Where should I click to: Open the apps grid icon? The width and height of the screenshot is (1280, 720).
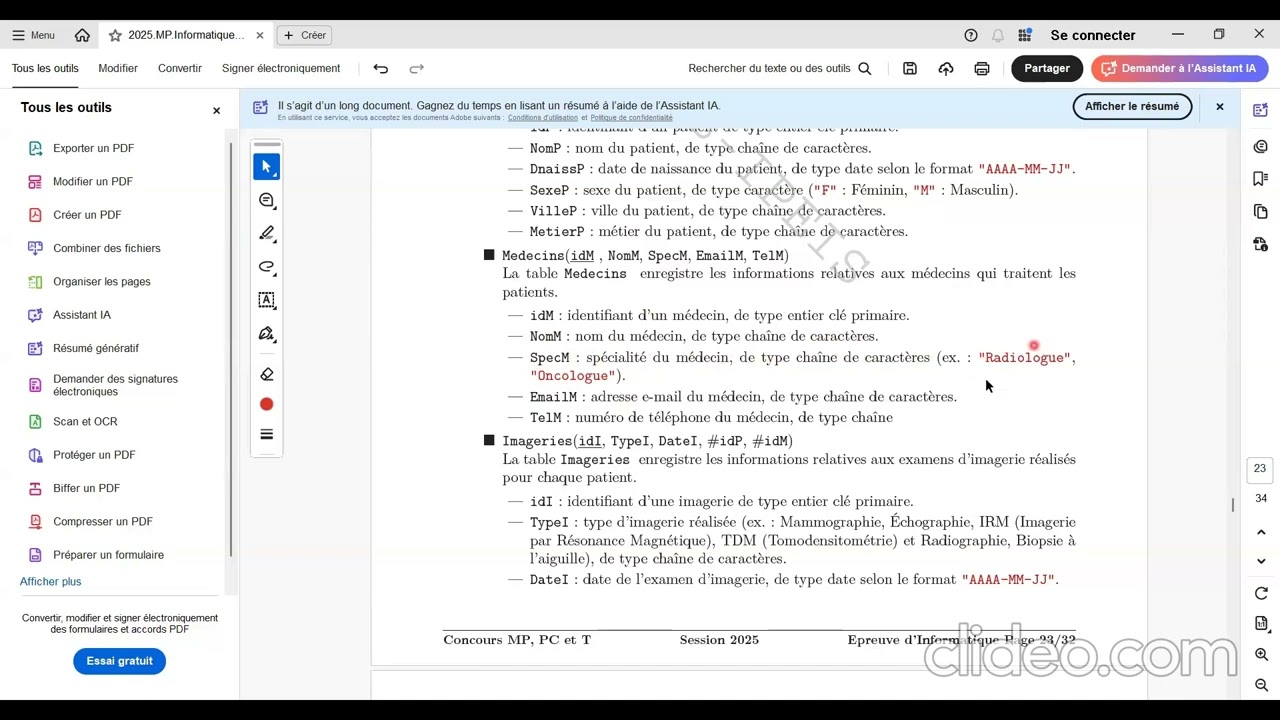point(1025,35)
